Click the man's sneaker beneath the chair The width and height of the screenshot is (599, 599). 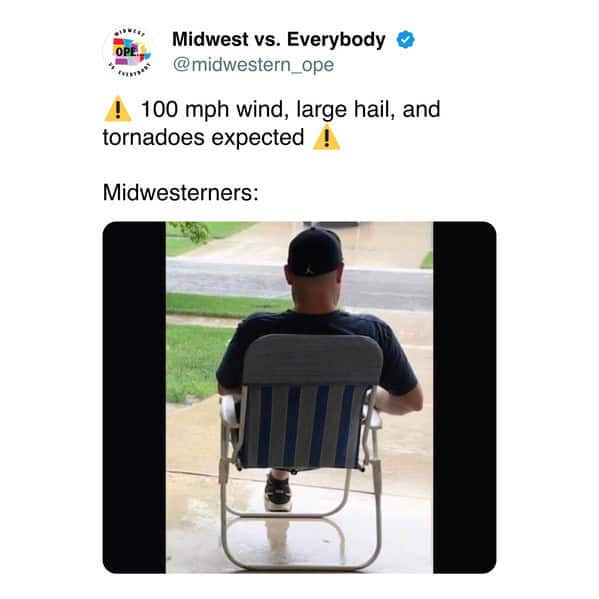[278, 492]
